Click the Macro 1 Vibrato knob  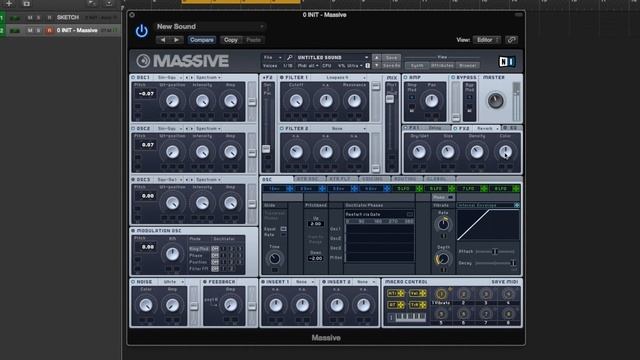(441, 294)
